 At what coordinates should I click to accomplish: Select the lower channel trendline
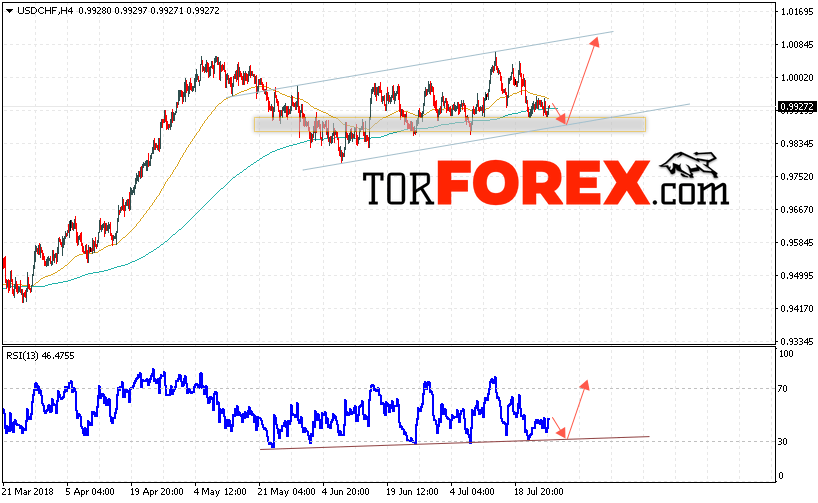pyautogui.click(x=496, y=137)
